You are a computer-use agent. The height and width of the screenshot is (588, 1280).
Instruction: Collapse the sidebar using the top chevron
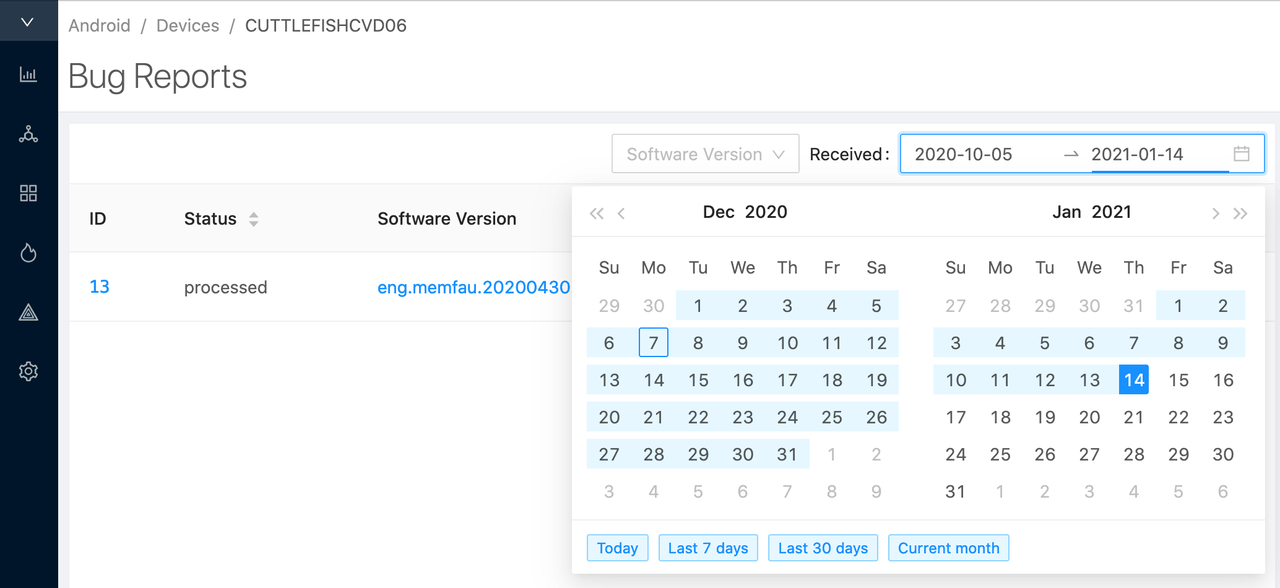click(28, 22)
